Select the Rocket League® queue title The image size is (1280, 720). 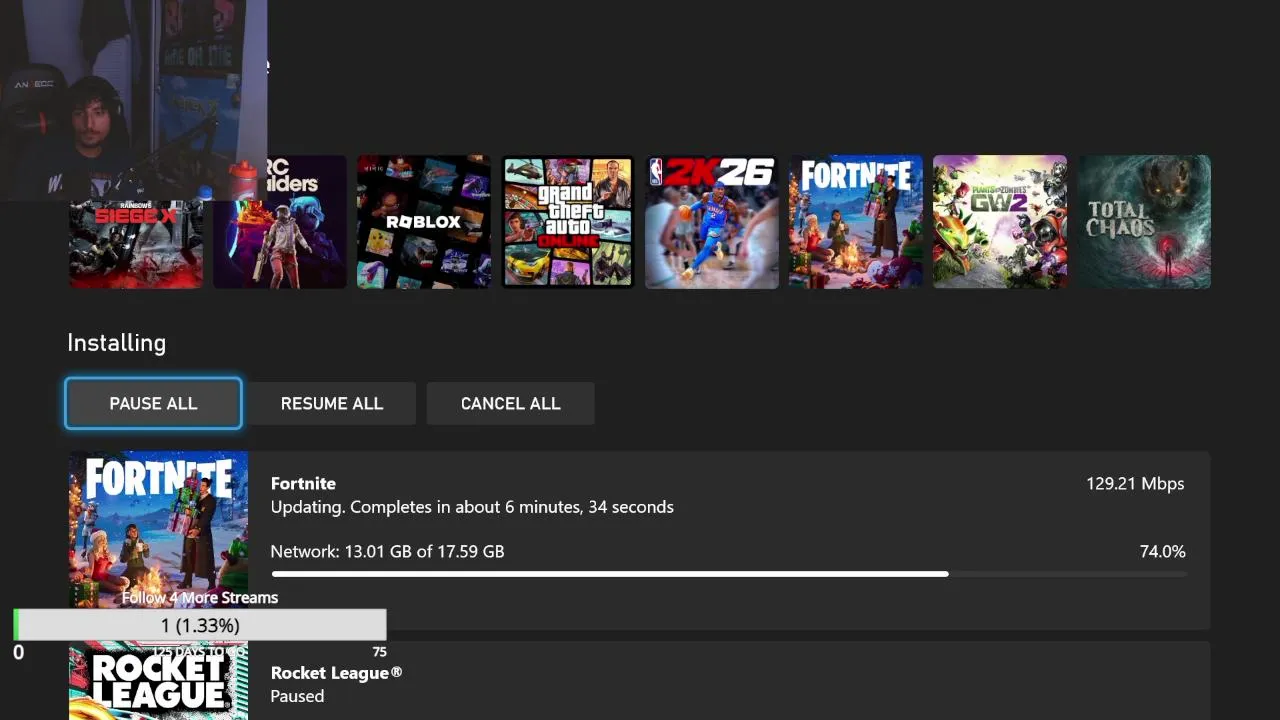click(336, 673)
